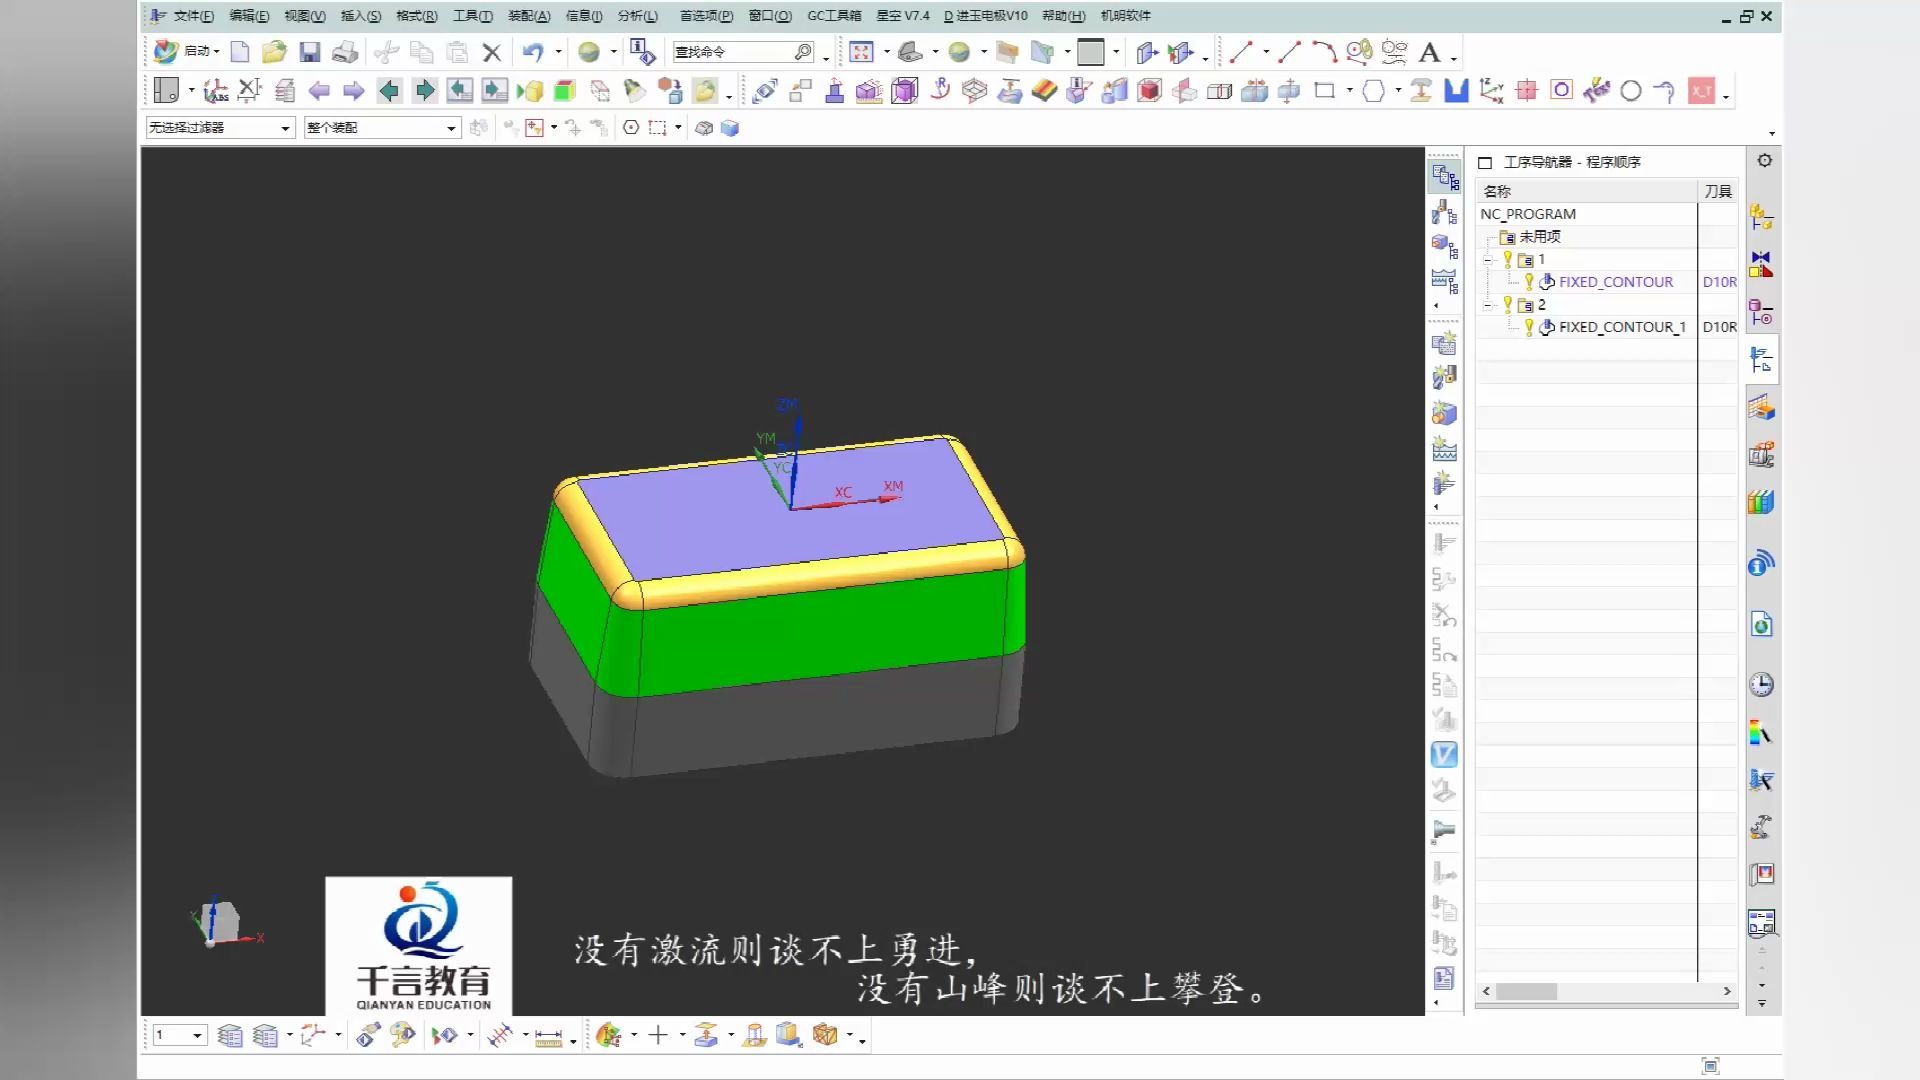Select the Cut scissors icon

click(x=387, y=52)
